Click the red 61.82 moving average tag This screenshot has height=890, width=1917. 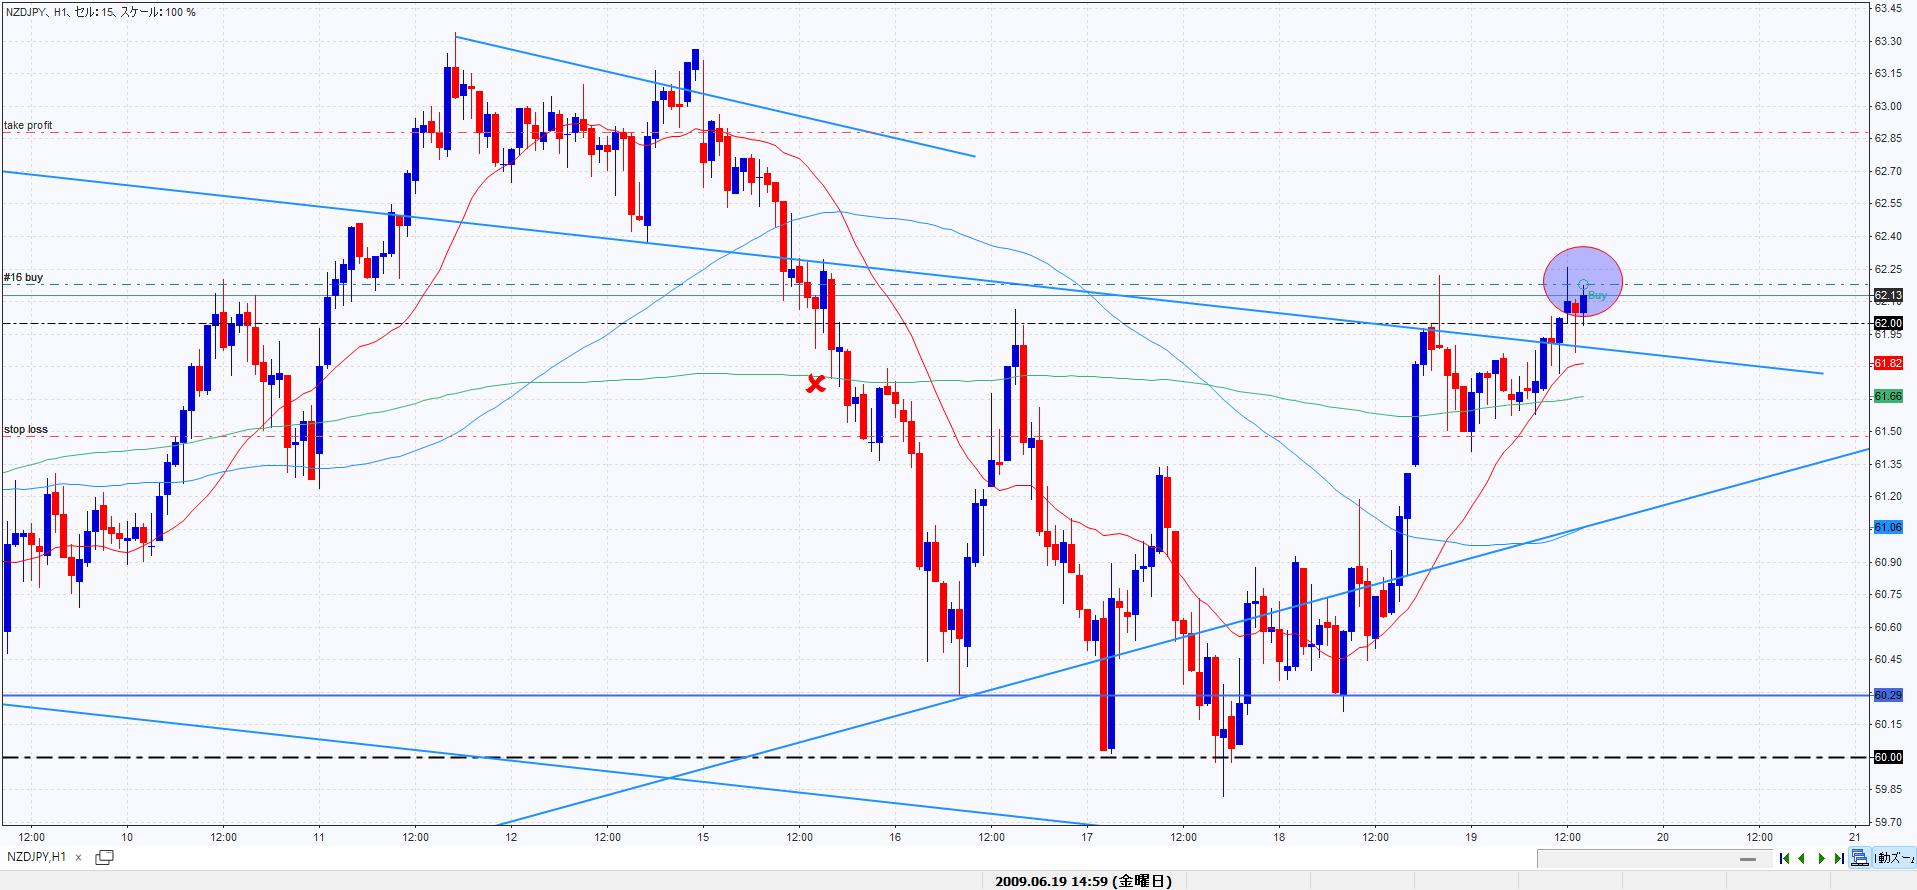point(1887,363)
